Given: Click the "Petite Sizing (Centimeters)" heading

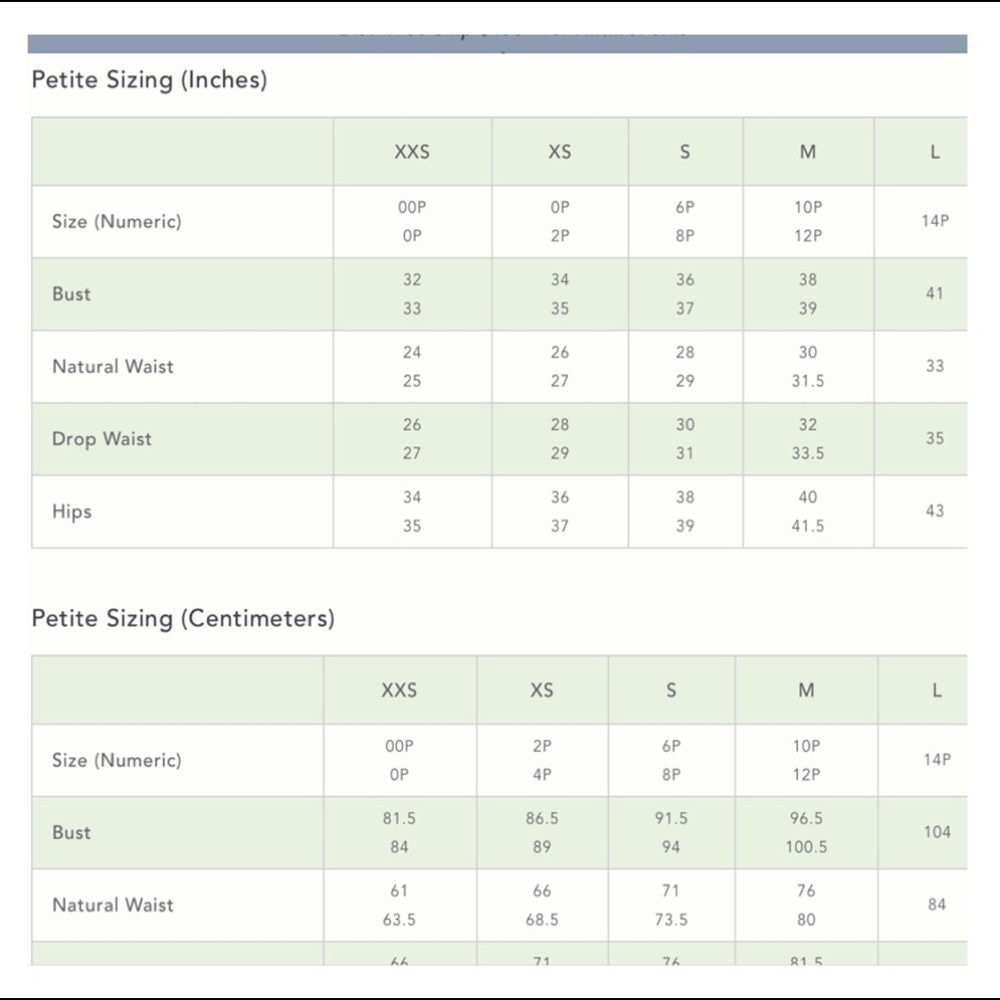Looking at the screenshot, I should [183, 618].
